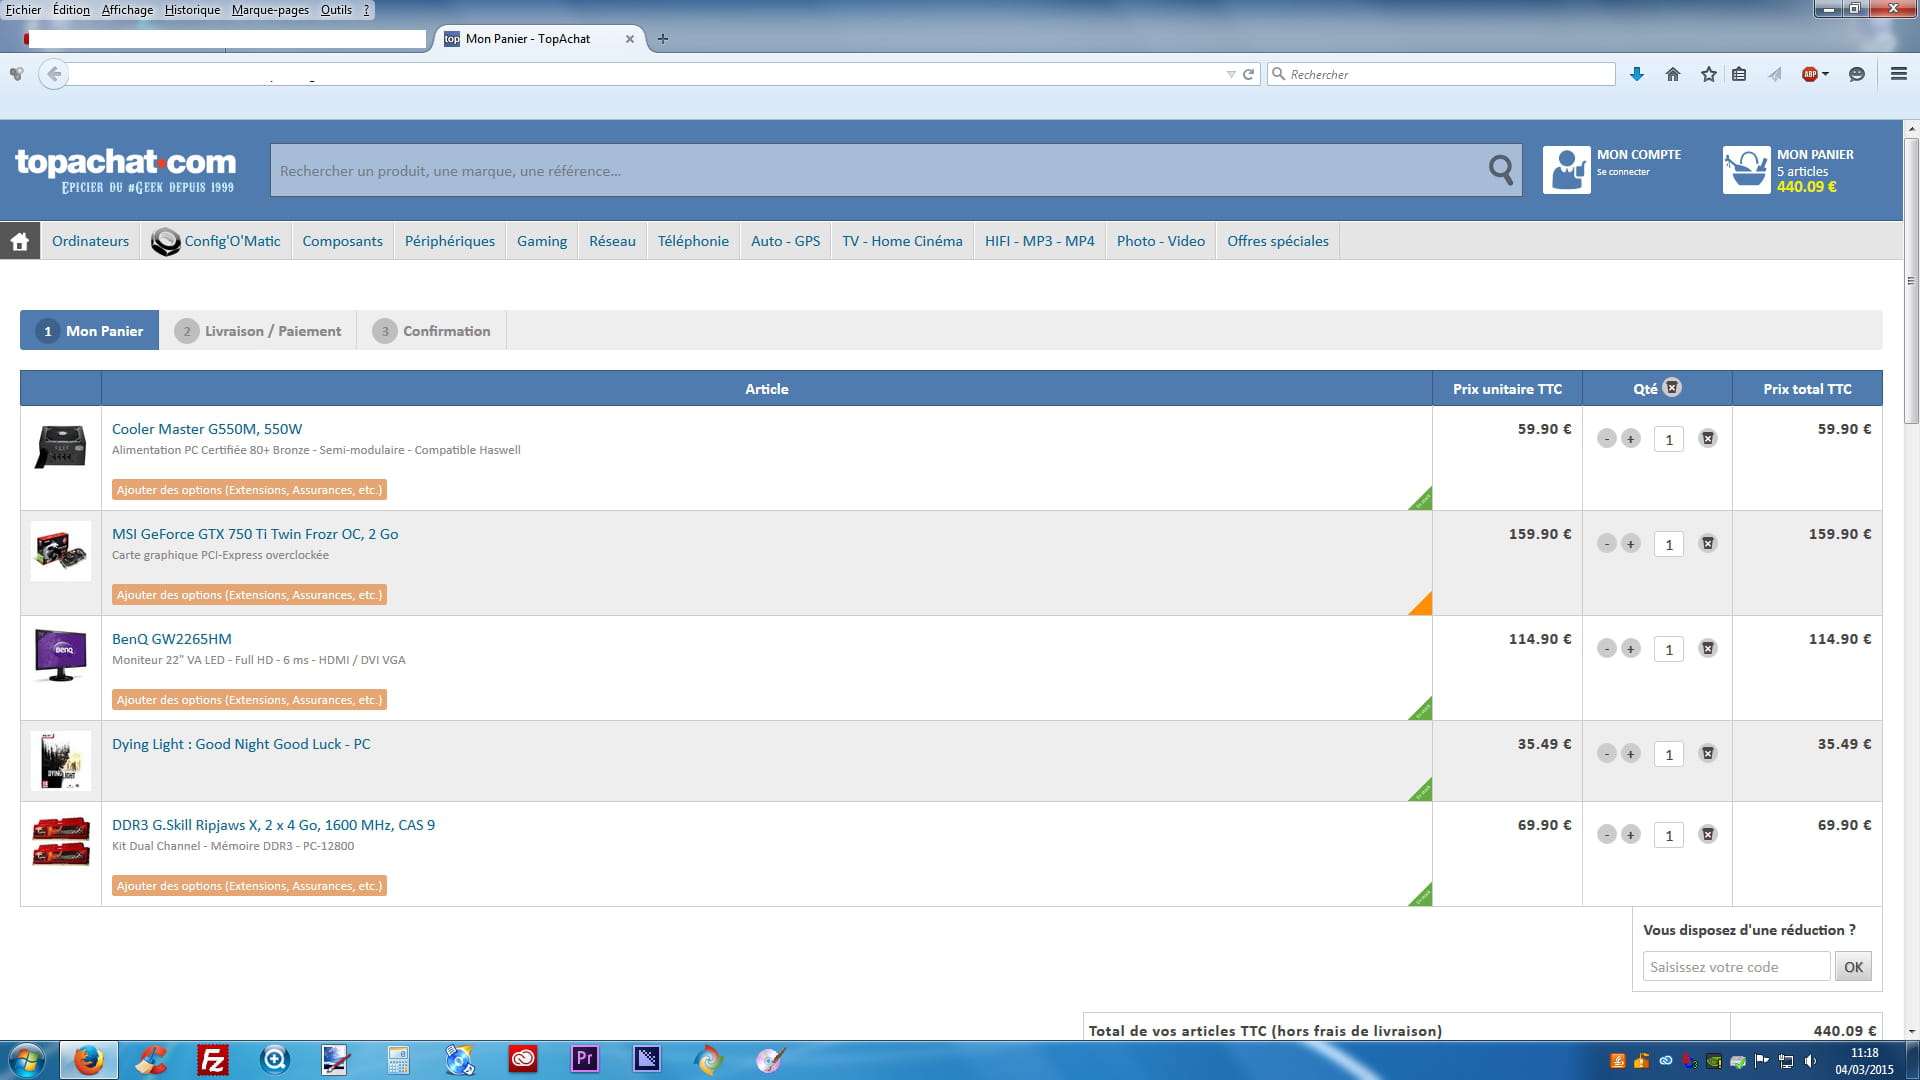Open the Composants navigation menu

[342, 241]
